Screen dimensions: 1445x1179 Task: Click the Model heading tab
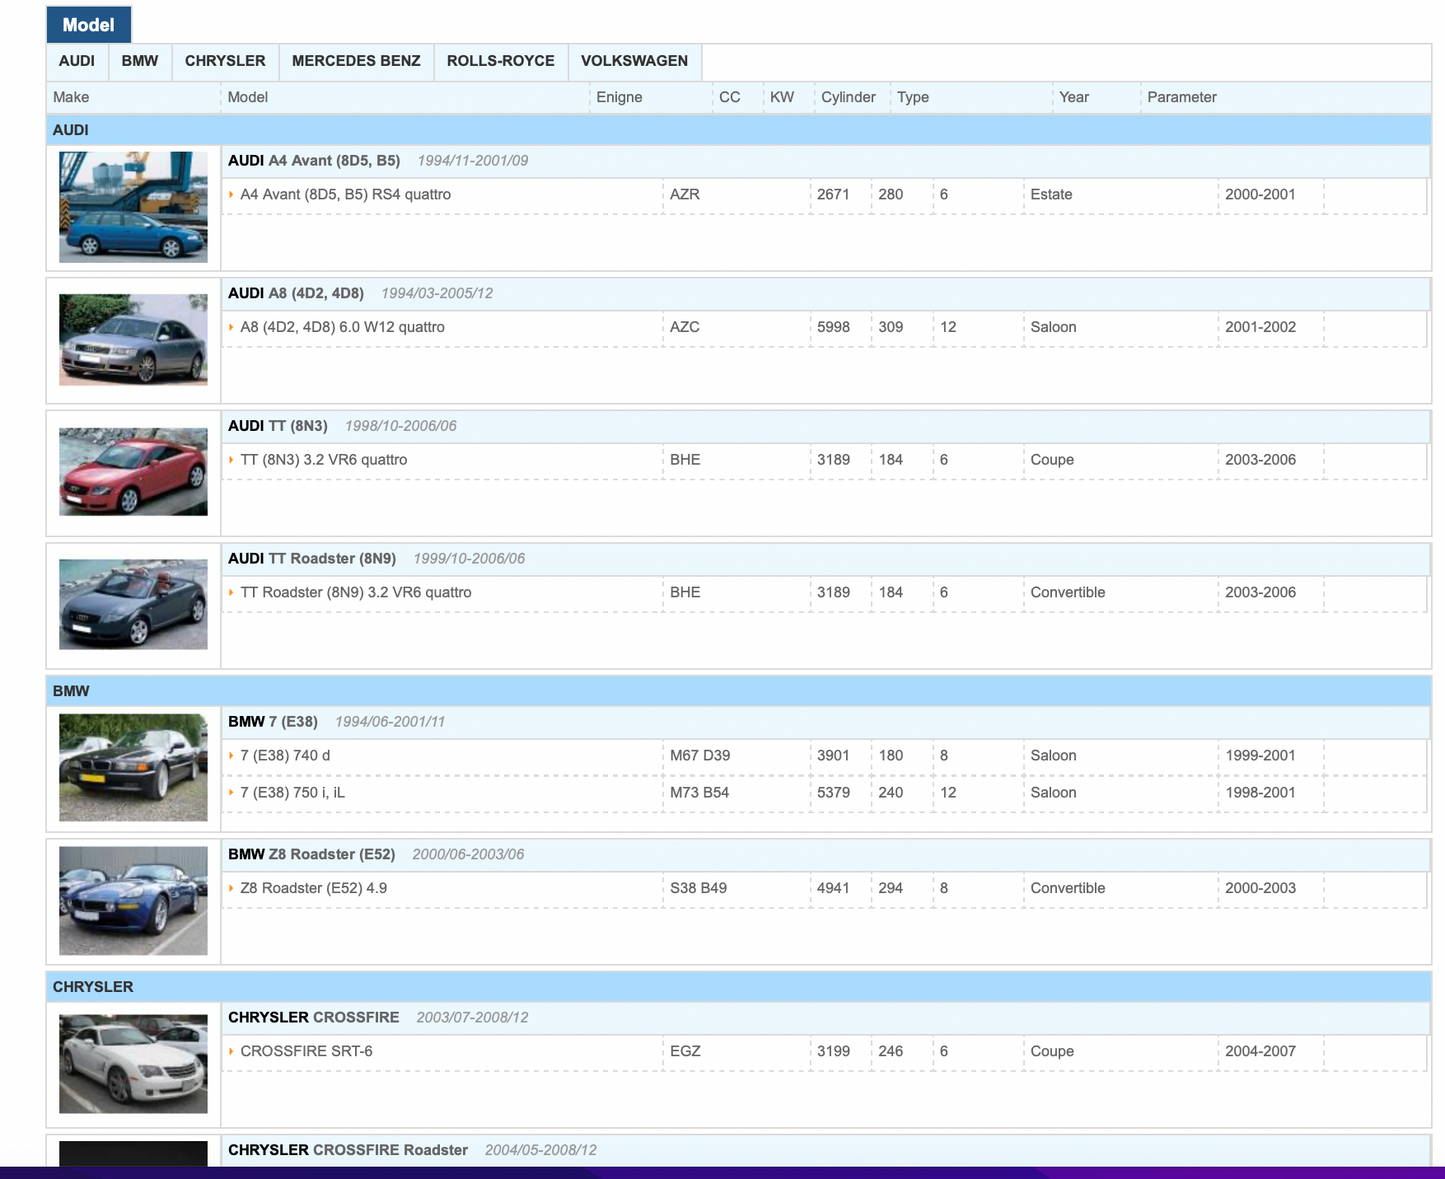point(88,25)
